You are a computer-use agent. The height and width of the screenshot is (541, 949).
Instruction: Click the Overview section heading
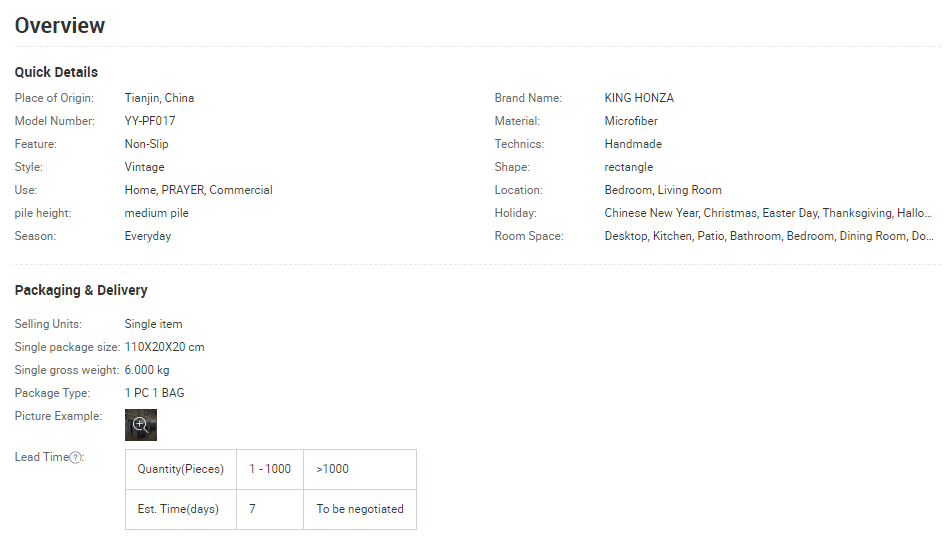(60, 26)
